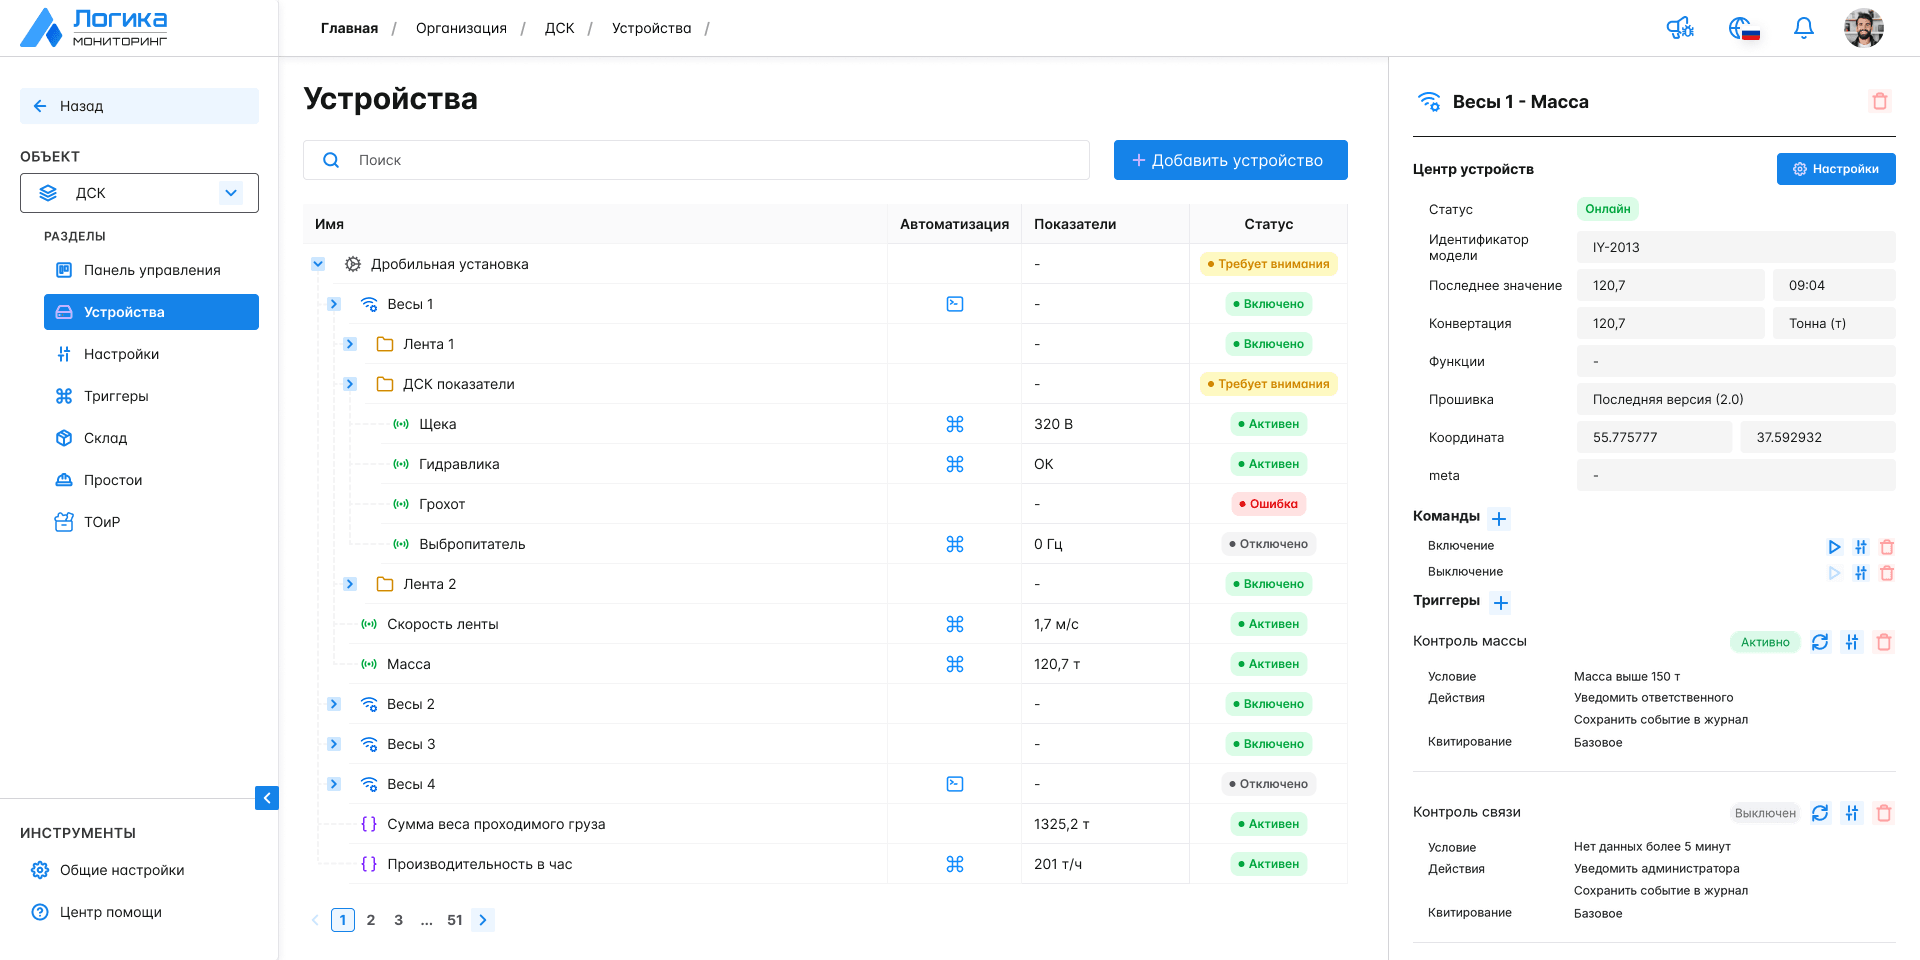Add a new trigger with plus icon
1920x960 pixels.
tap(1501, 602)
